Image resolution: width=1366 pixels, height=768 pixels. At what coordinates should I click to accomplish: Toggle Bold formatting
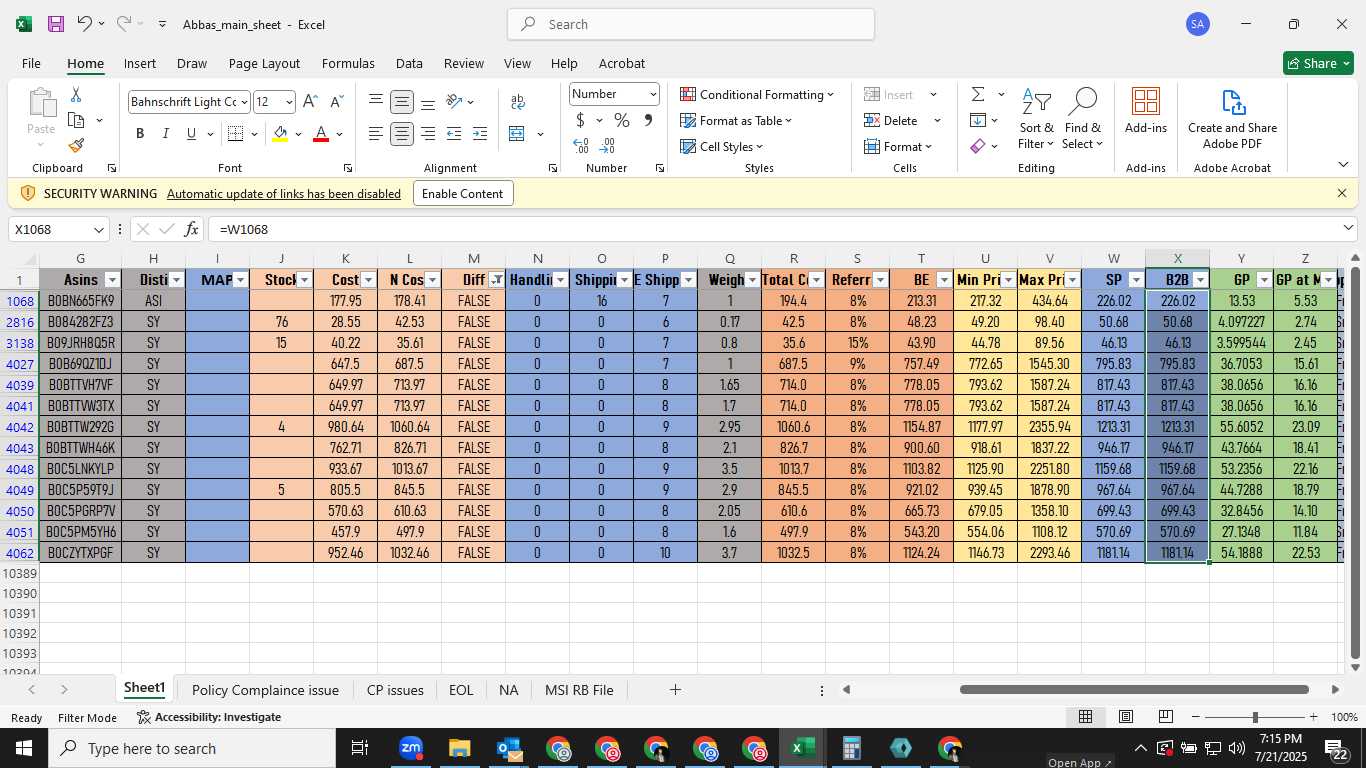point(140,134)
